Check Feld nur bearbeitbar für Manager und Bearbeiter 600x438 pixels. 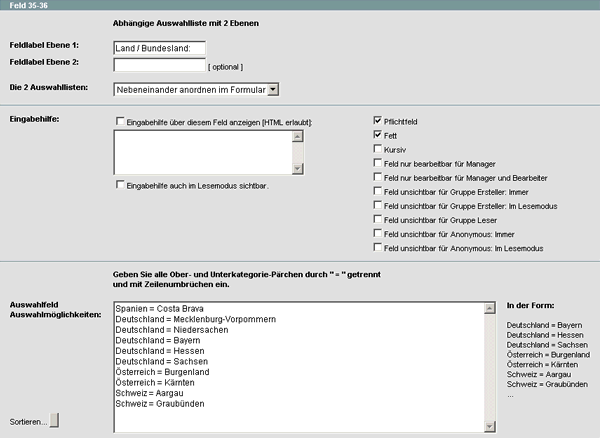point(378,177)
